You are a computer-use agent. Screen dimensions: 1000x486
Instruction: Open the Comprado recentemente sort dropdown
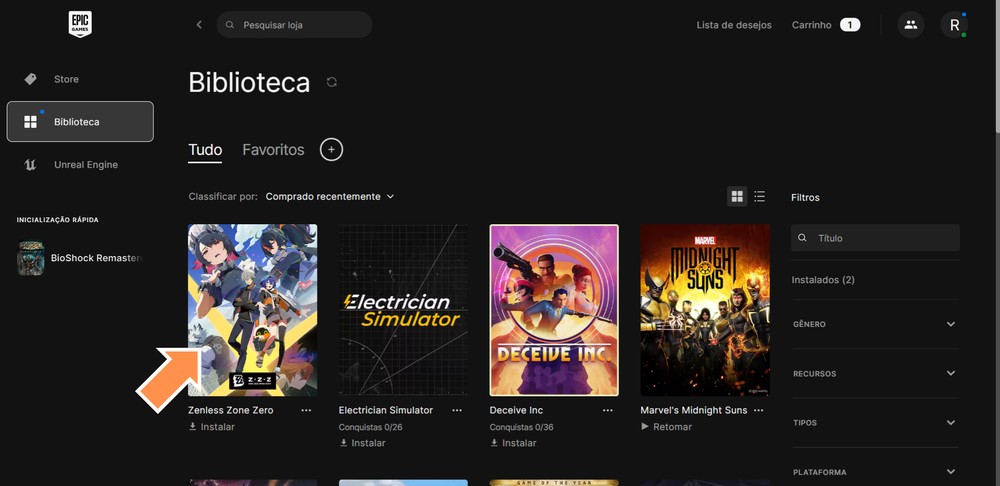point(330,196)
